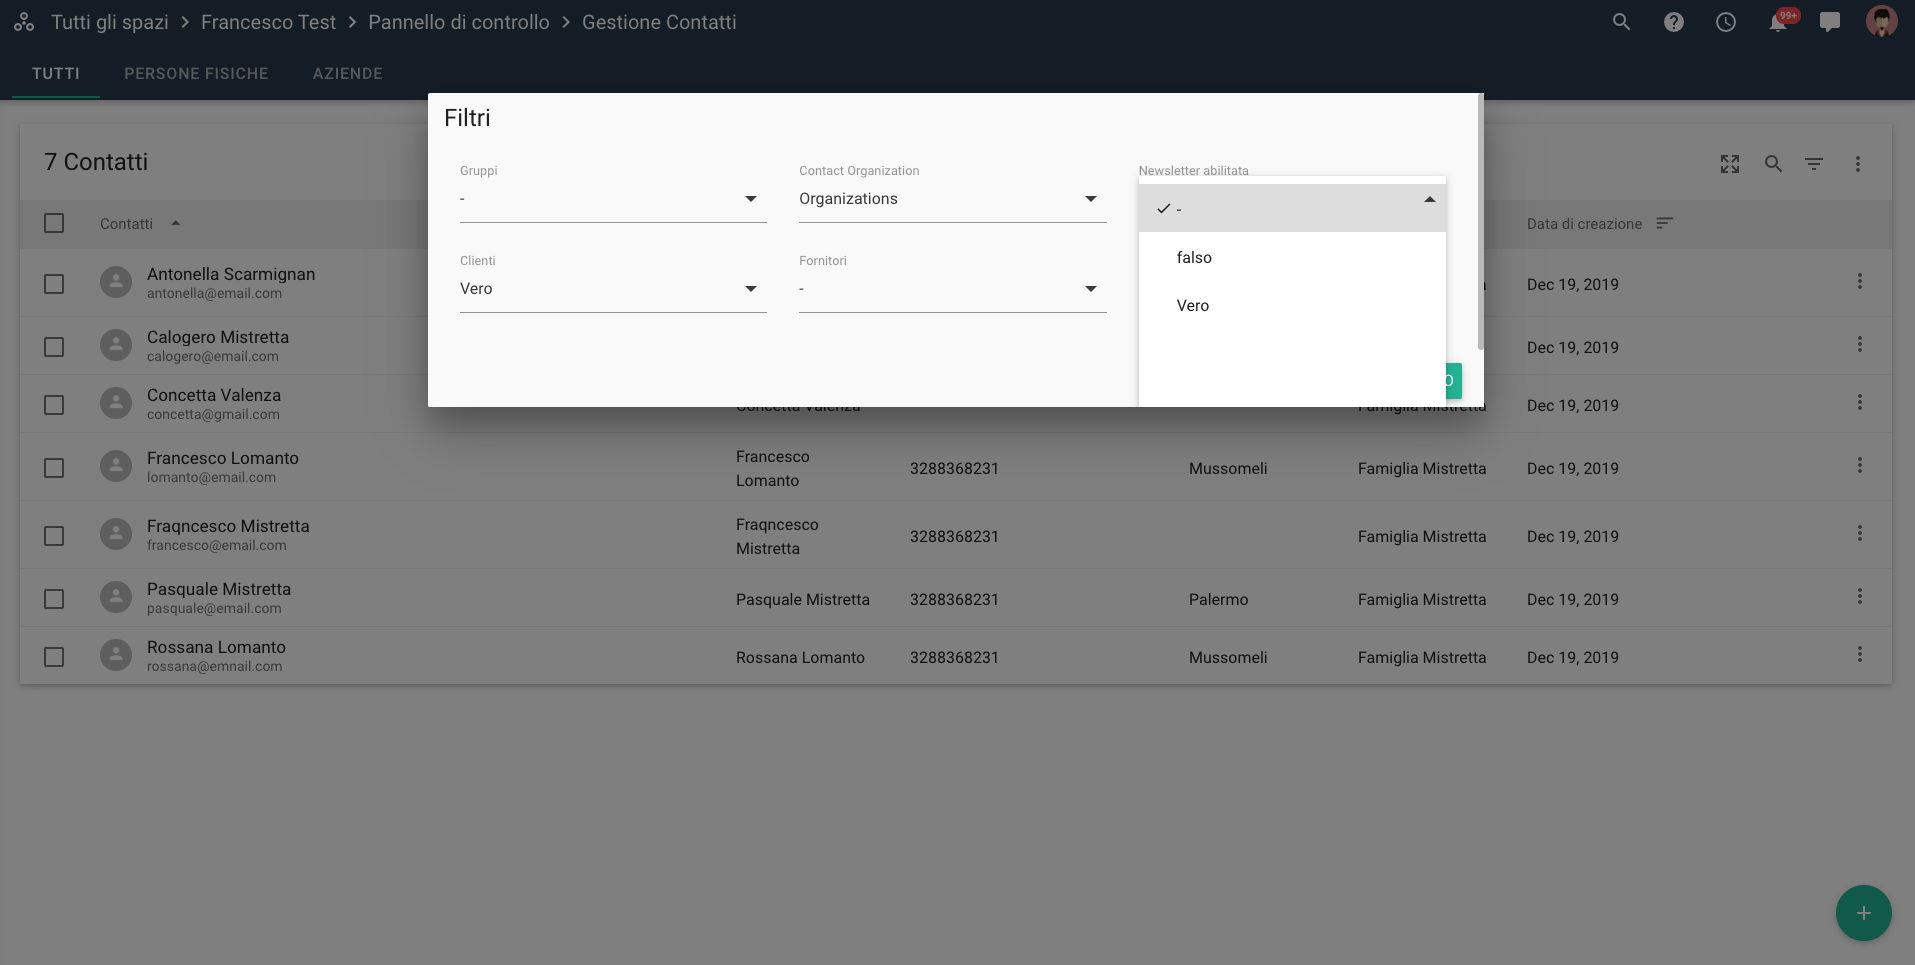This screenshot has width=1915, height=965.
Task: Click the search icon in top header
Action: pyautogui.click(x=1621, y=22)
